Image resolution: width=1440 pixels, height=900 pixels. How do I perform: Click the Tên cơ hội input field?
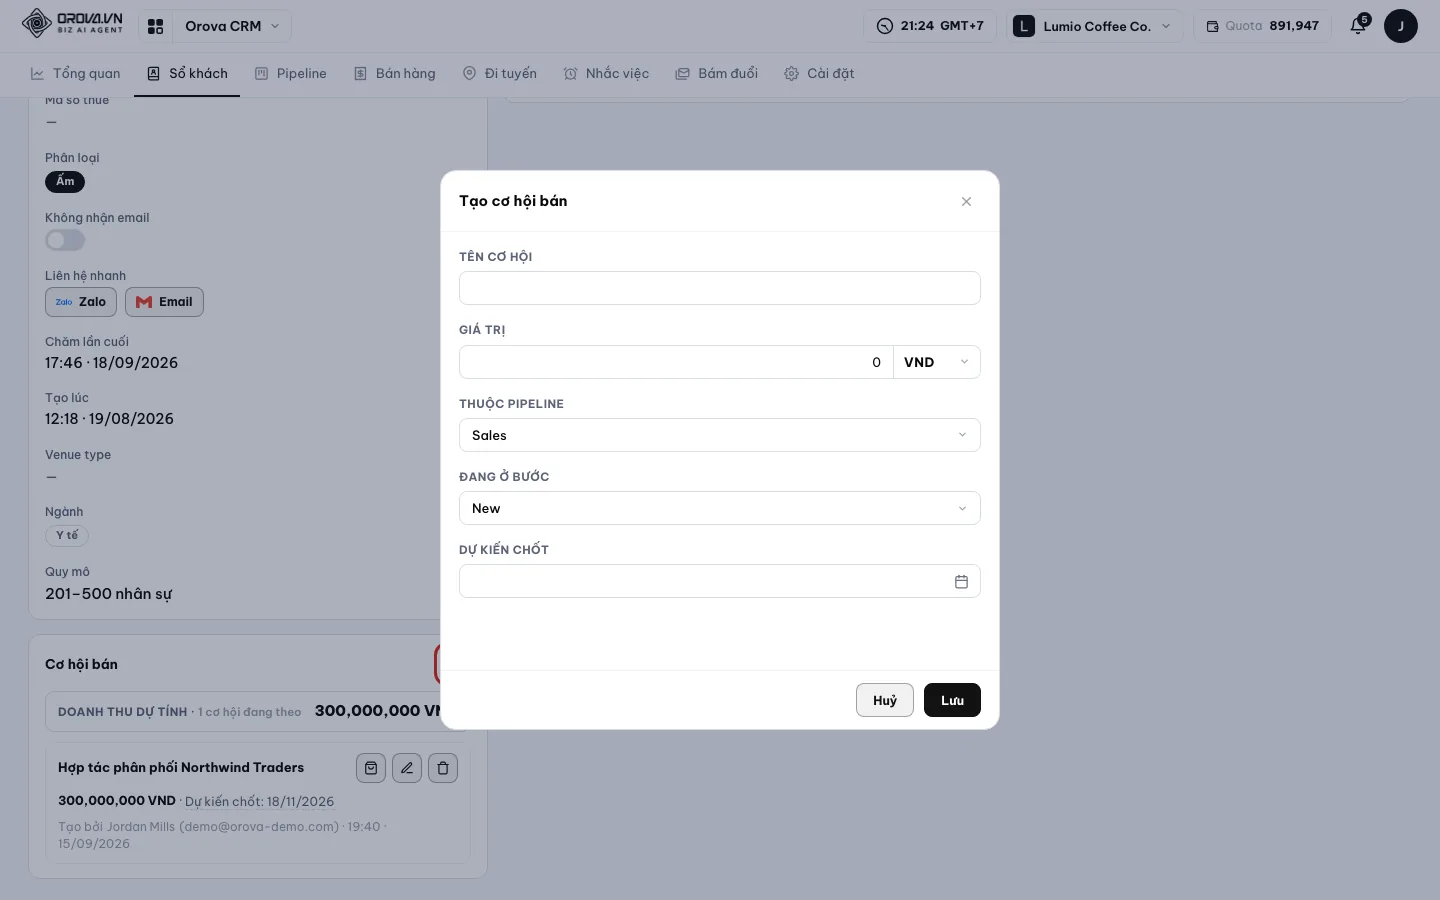[720, 288]
